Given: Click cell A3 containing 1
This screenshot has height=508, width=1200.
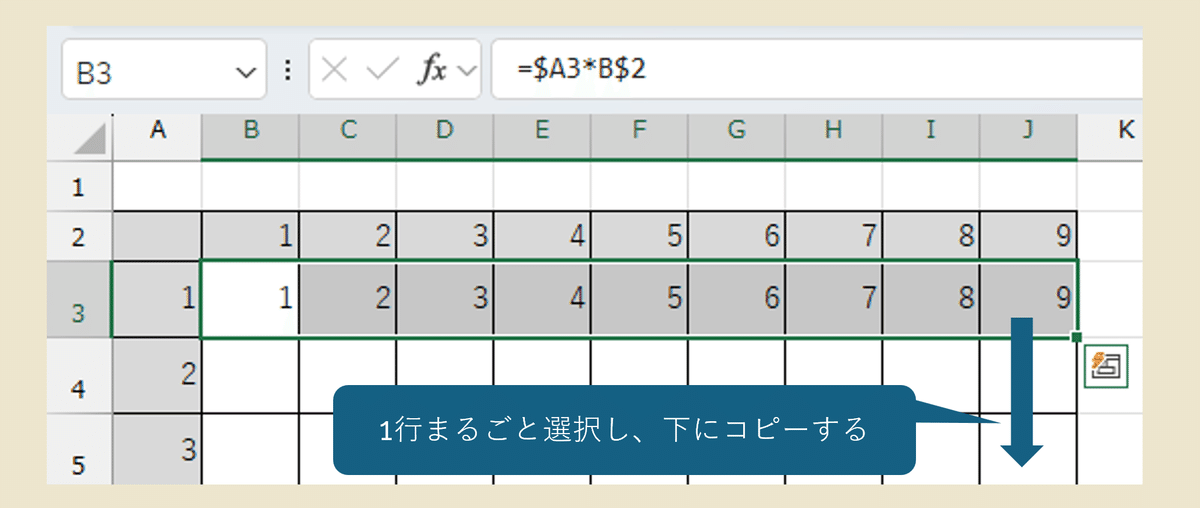Looking at the screenshot, I should [157, 299].
